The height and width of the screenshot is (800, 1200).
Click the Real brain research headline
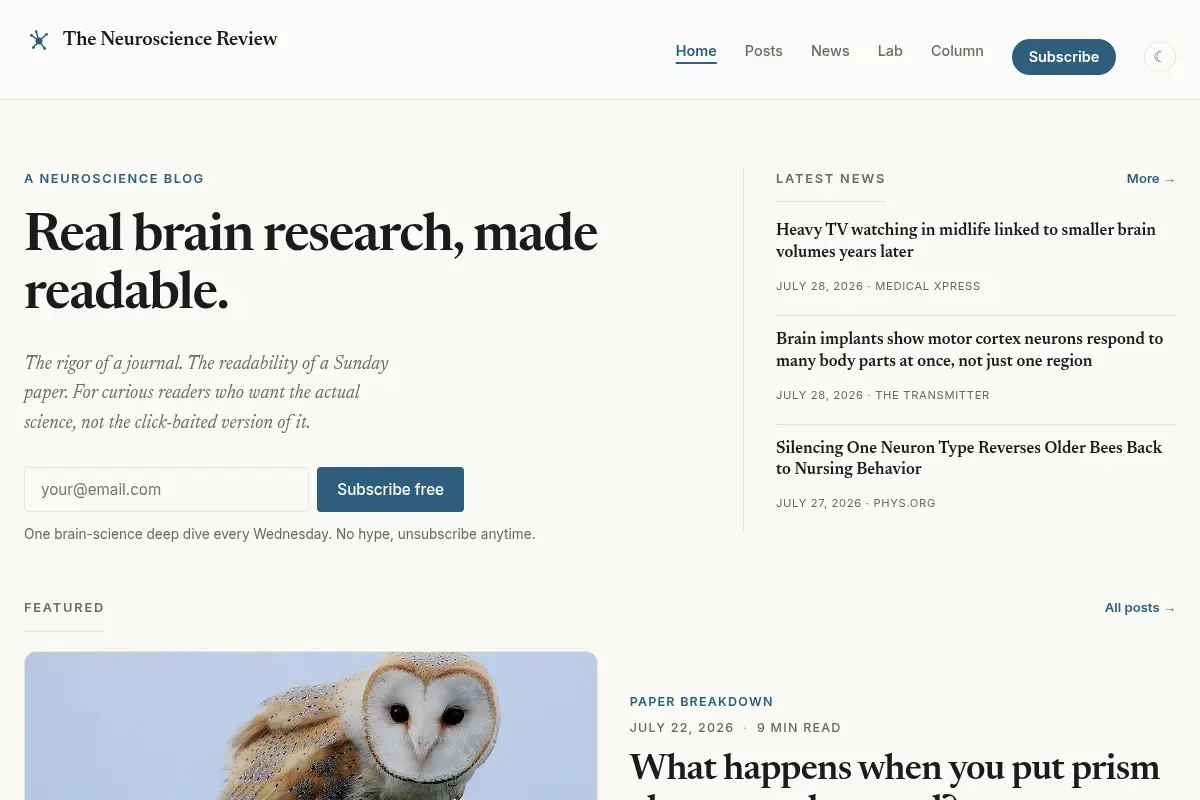[311, 261]
